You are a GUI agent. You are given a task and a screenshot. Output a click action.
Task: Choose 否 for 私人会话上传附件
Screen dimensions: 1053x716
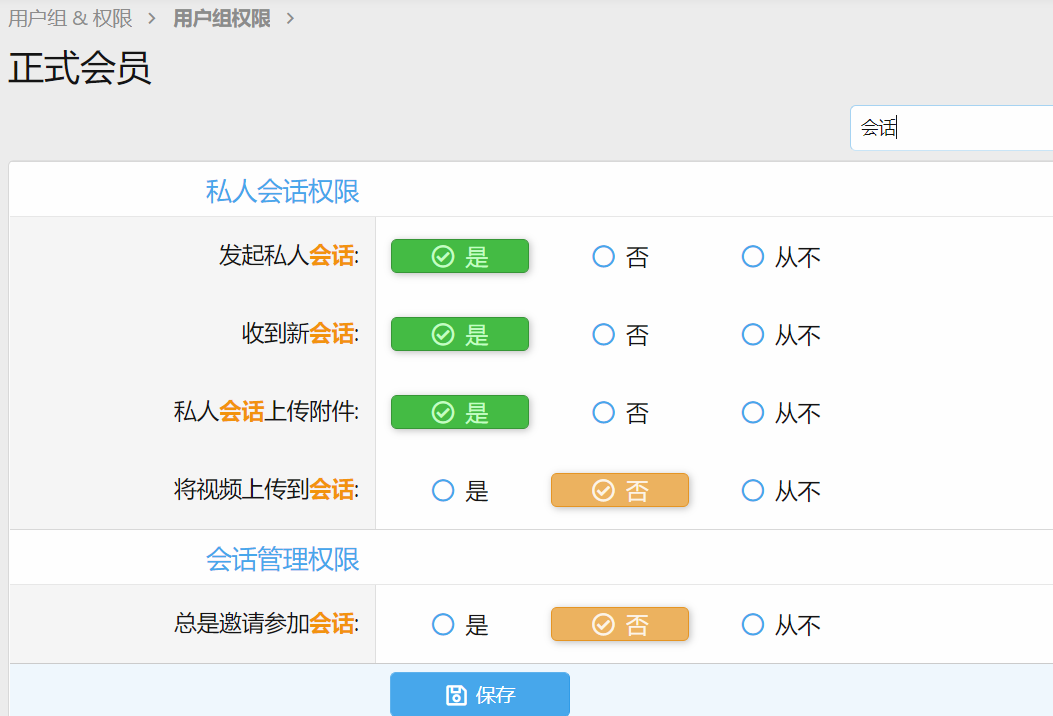tap(604, 413)
